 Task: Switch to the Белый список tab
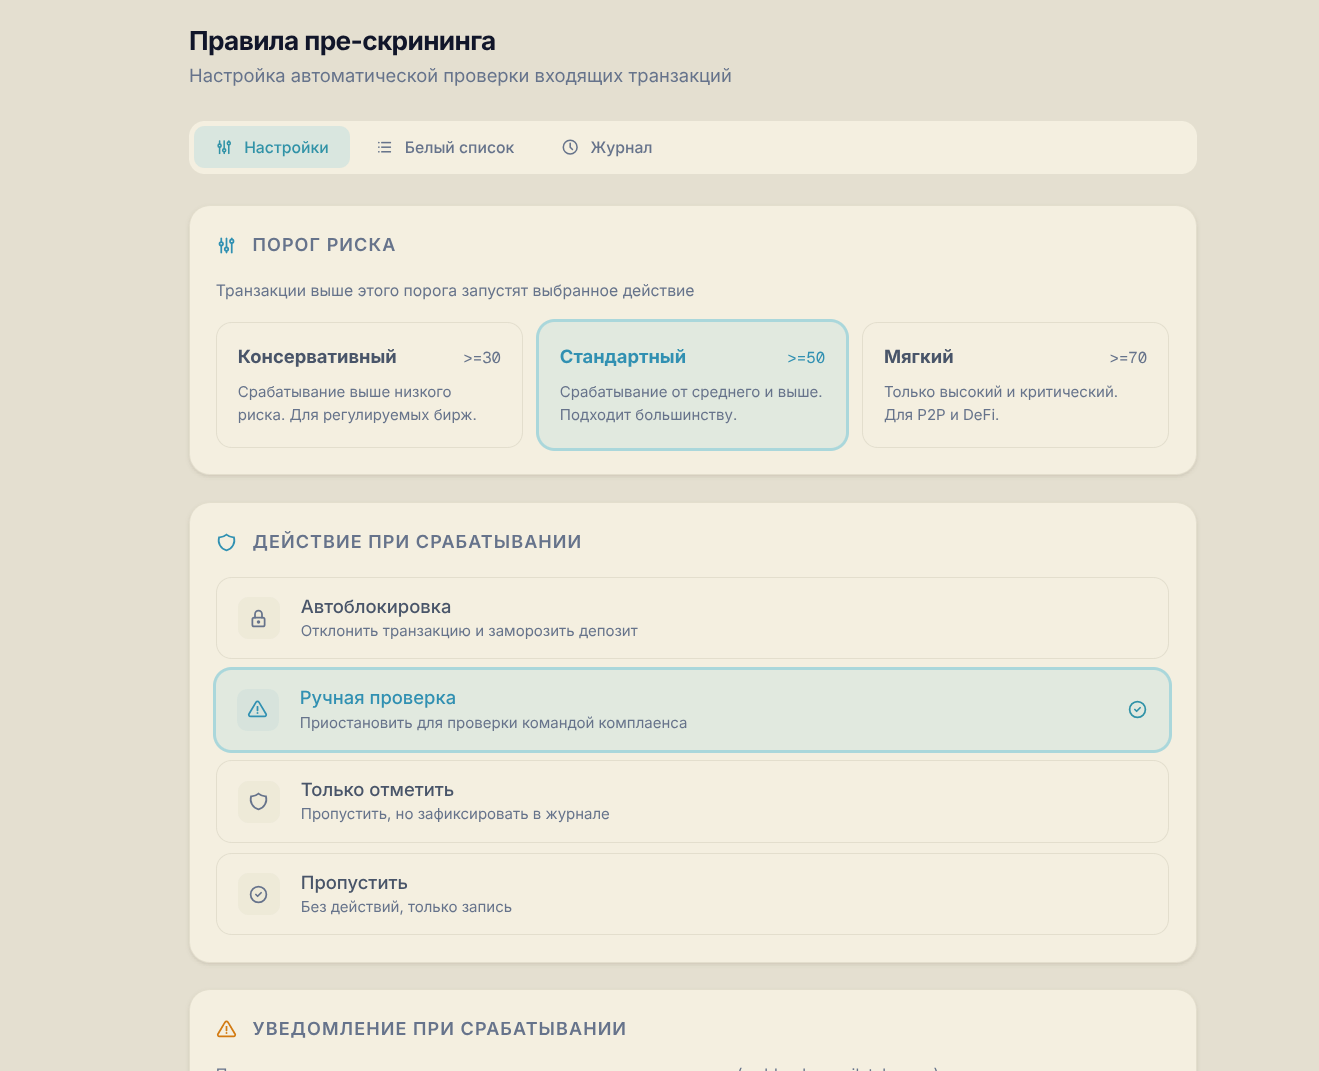pyautogui.click(x=445, y=147)
